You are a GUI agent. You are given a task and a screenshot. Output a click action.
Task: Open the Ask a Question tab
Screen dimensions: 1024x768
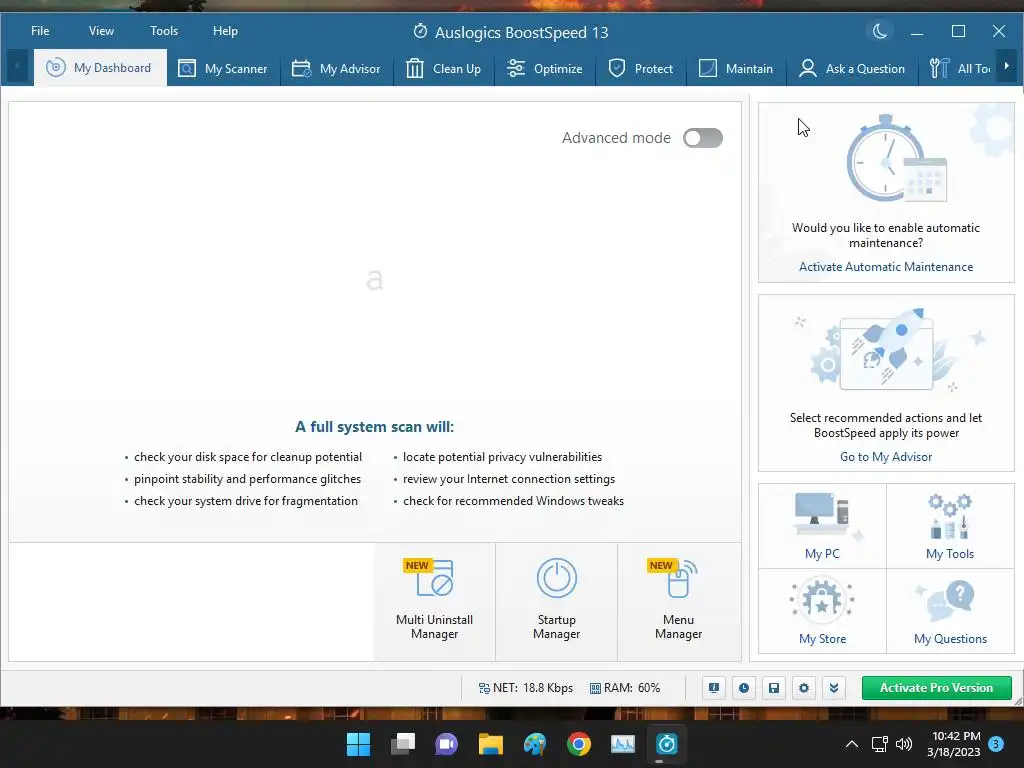point(852,69)
